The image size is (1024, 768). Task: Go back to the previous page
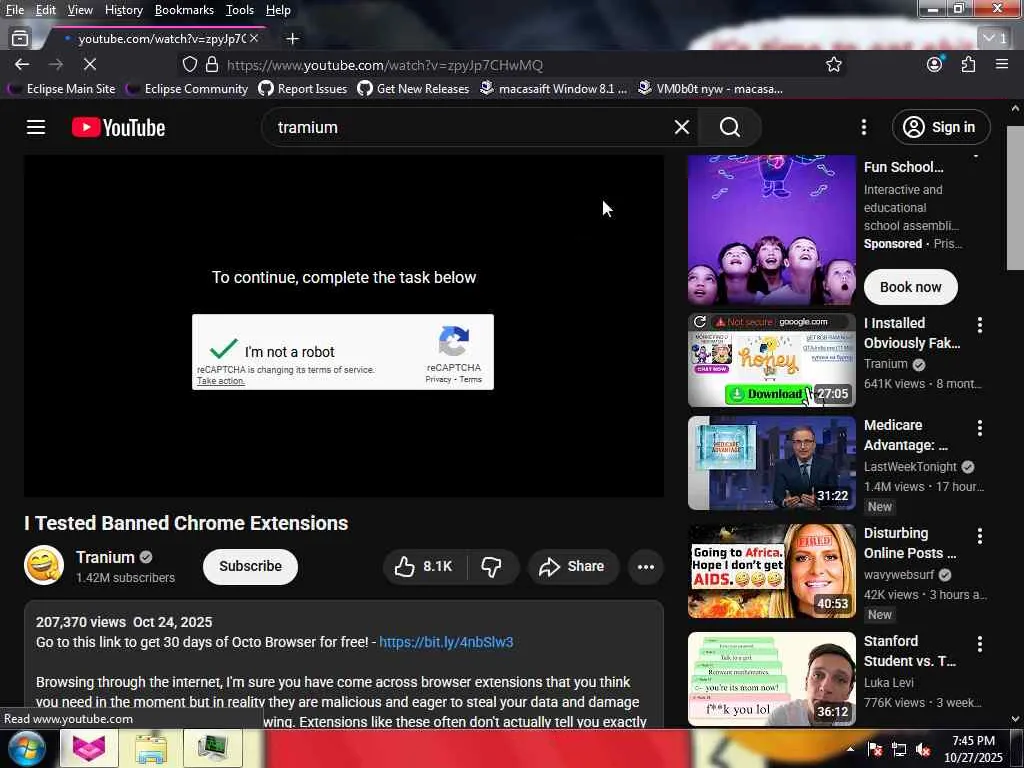(x=22, y=64)
